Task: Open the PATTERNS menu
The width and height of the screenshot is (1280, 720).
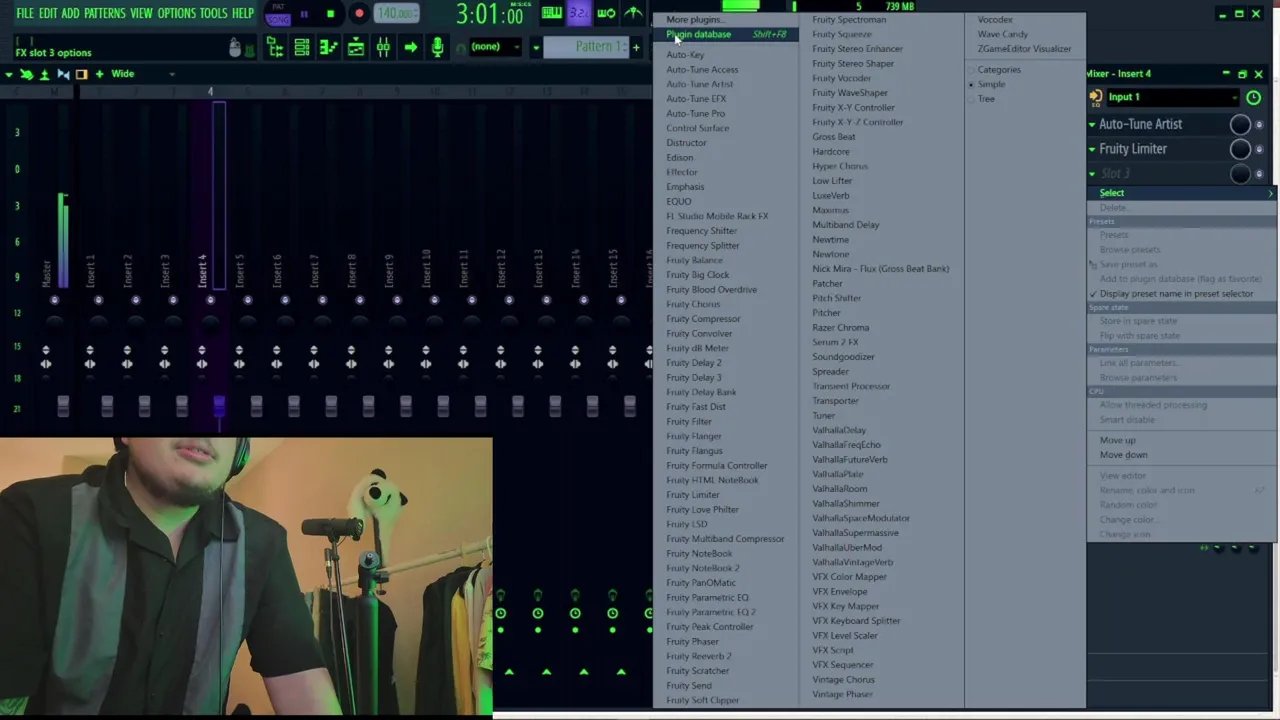Action: pyautogui.click(x=104, y=13)
